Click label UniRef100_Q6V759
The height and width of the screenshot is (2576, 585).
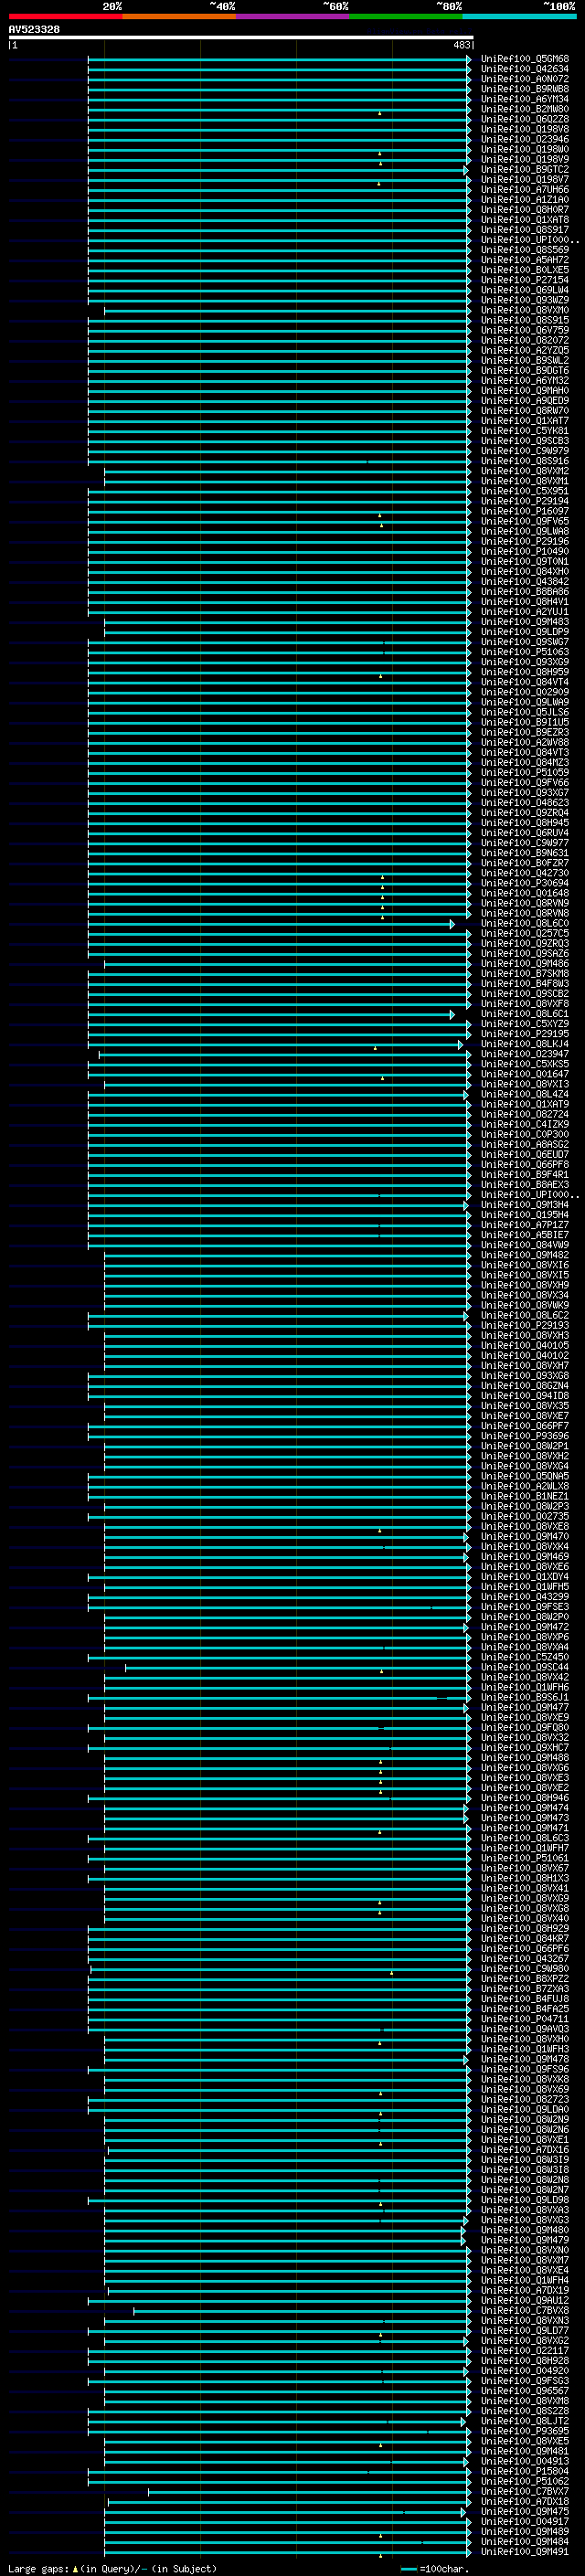[x=525, y=330]
